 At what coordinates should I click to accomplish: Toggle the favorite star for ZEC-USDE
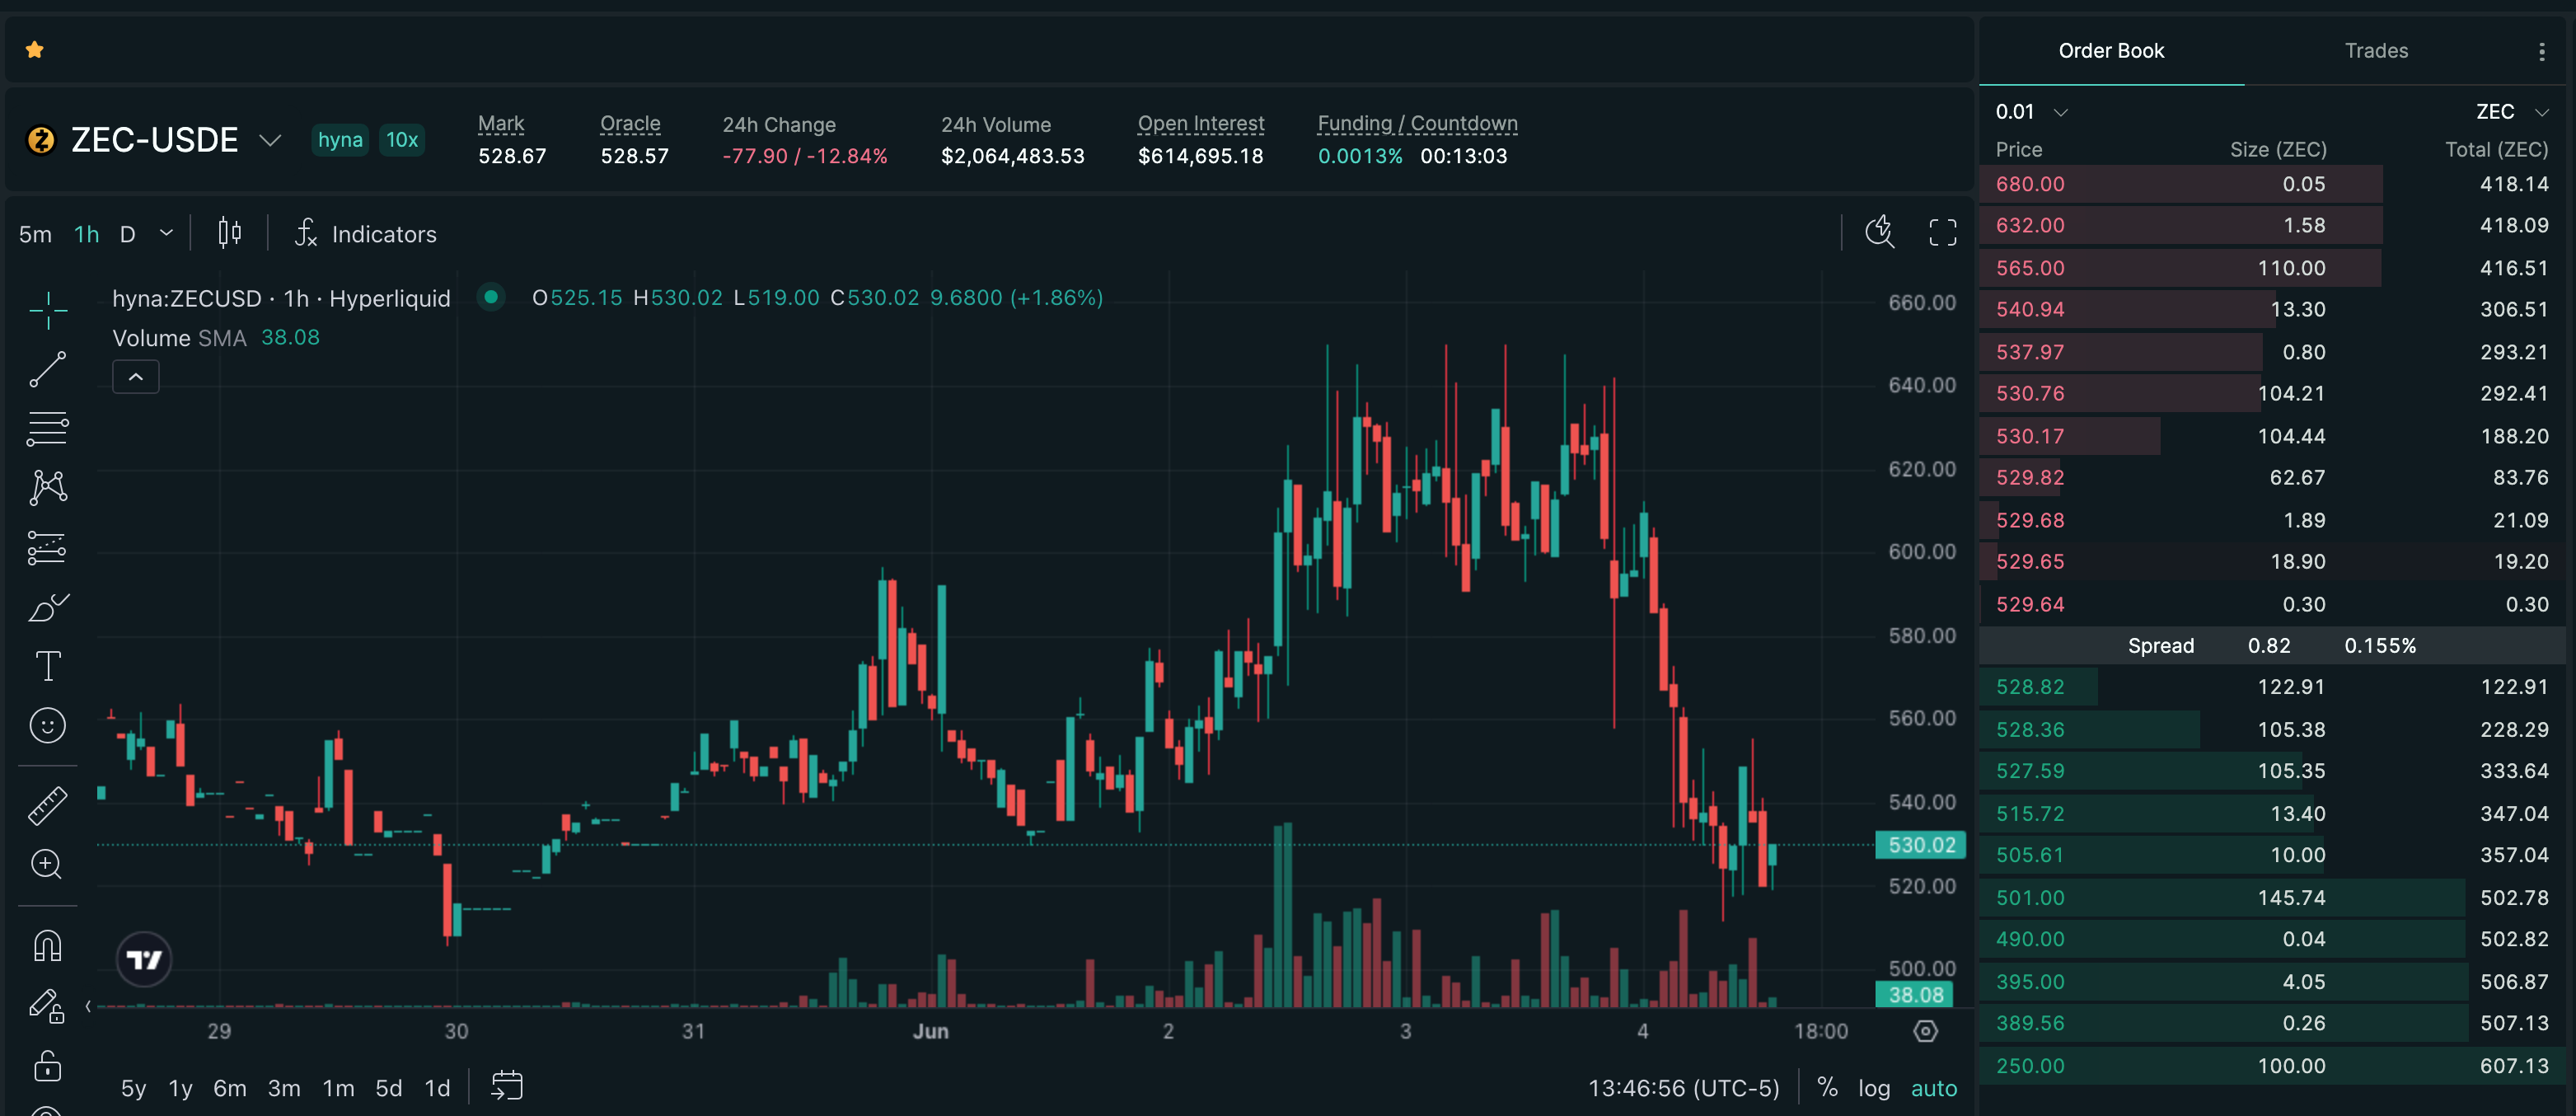35,50
